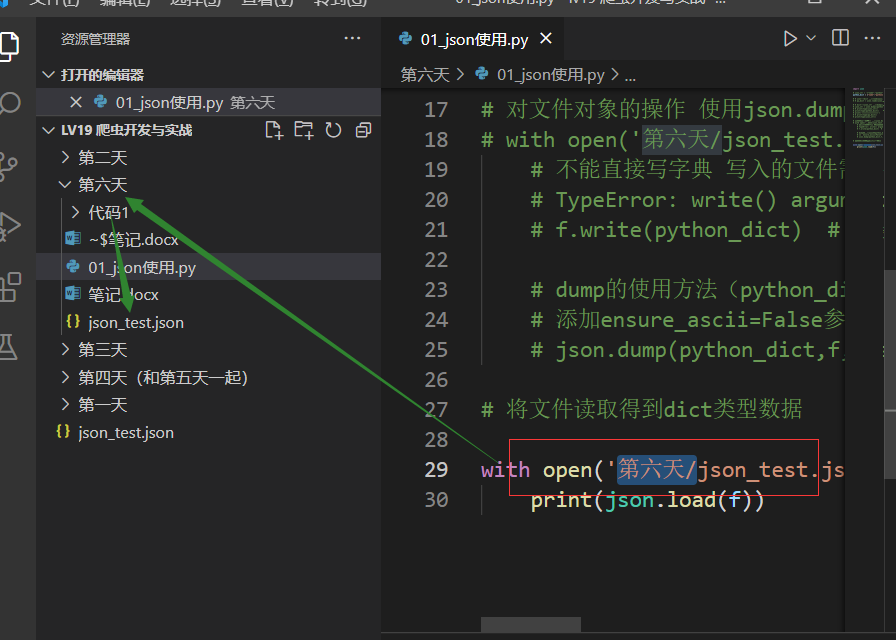
Task: Click the horizontal editor scrollbar thumb
Action: (x=531, y=624)
